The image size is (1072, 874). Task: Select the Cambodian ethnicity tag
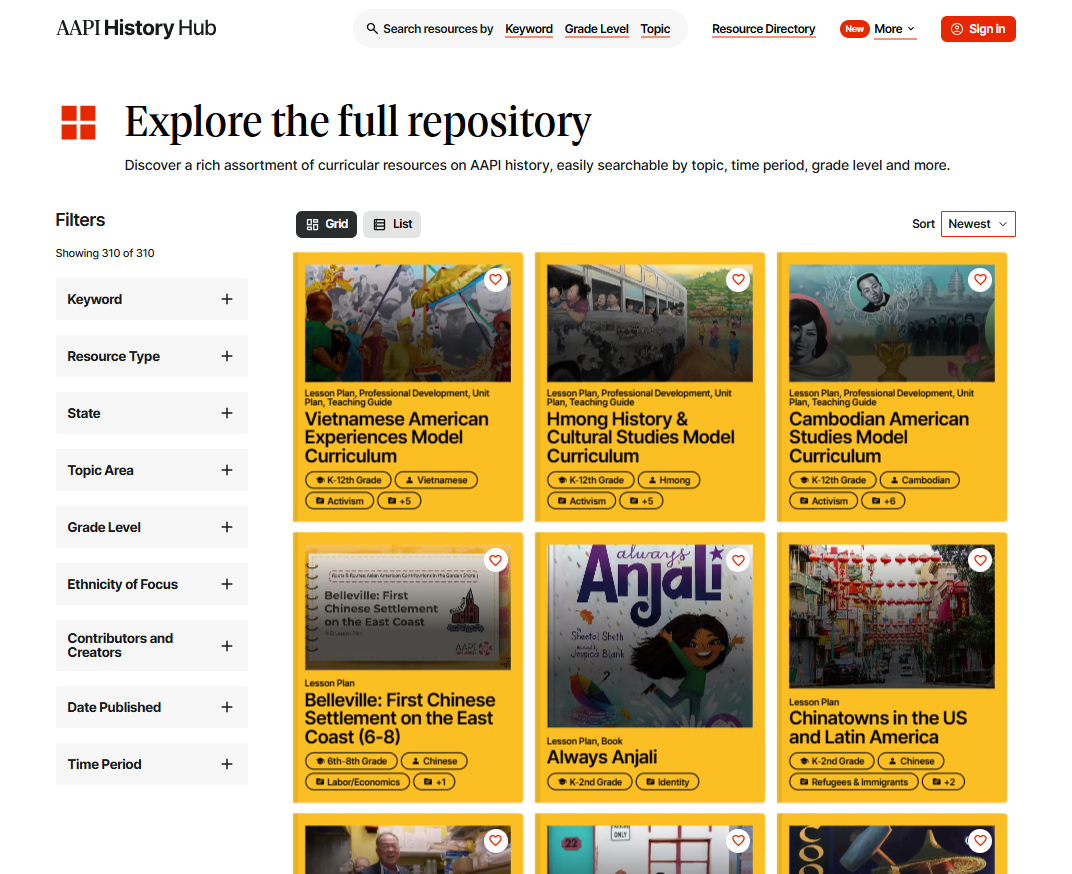920,480
